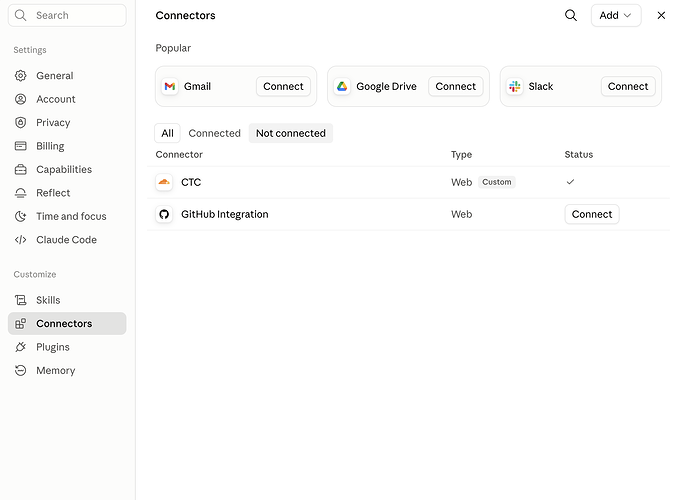The image size is (676, 500).
Task: Click the Plugins plug icon
Action: (x=20, y=347)
